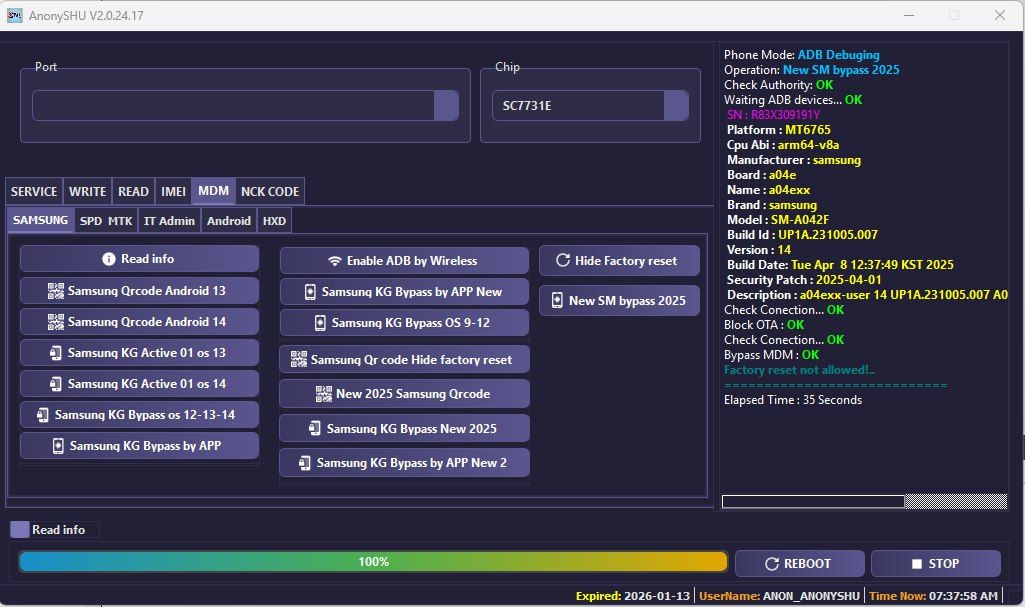Click phone icon on Samsung KG Bypass by APP
The width and height of the screenshot is (1025, 607).
tap(58, 446)
